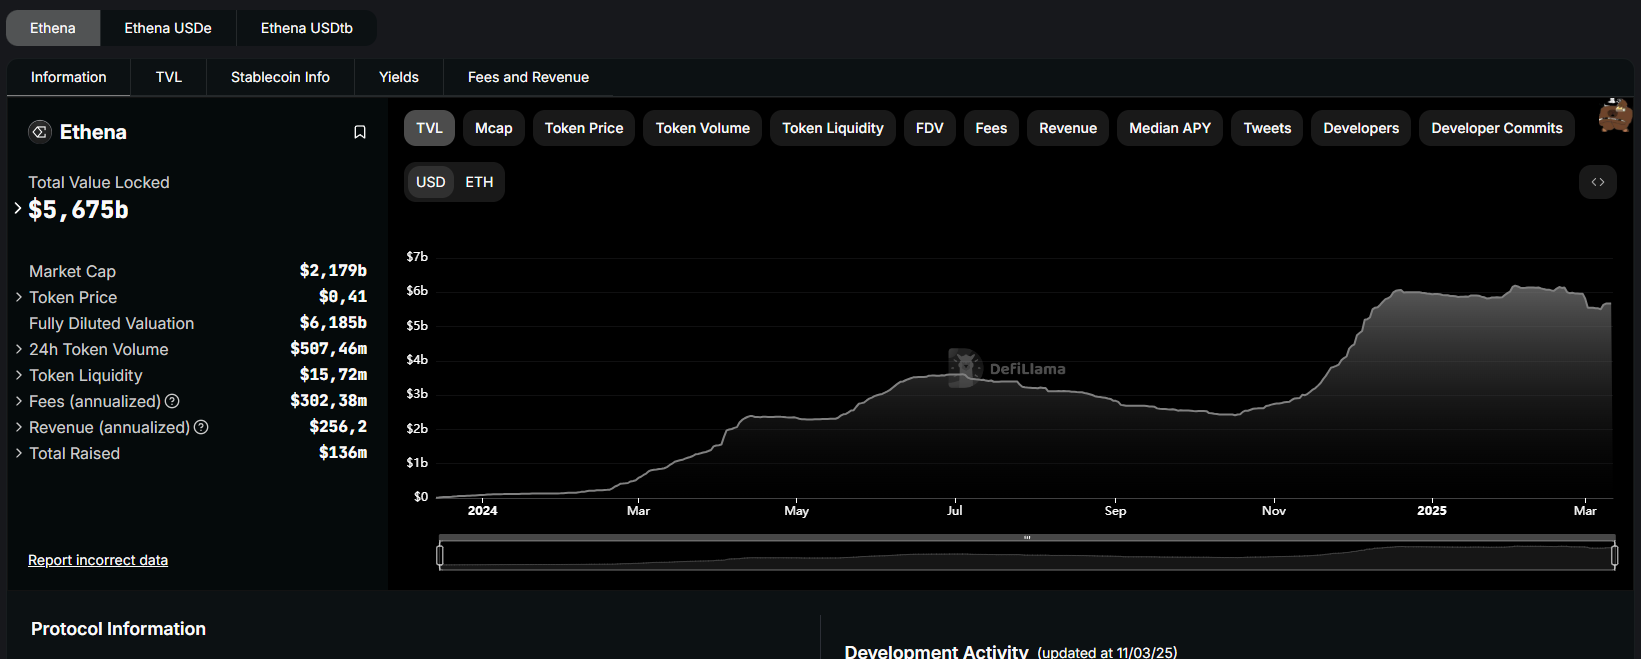1641x659 pixels.
Task: Select the Ethena protocol tab
Action: 53,28
